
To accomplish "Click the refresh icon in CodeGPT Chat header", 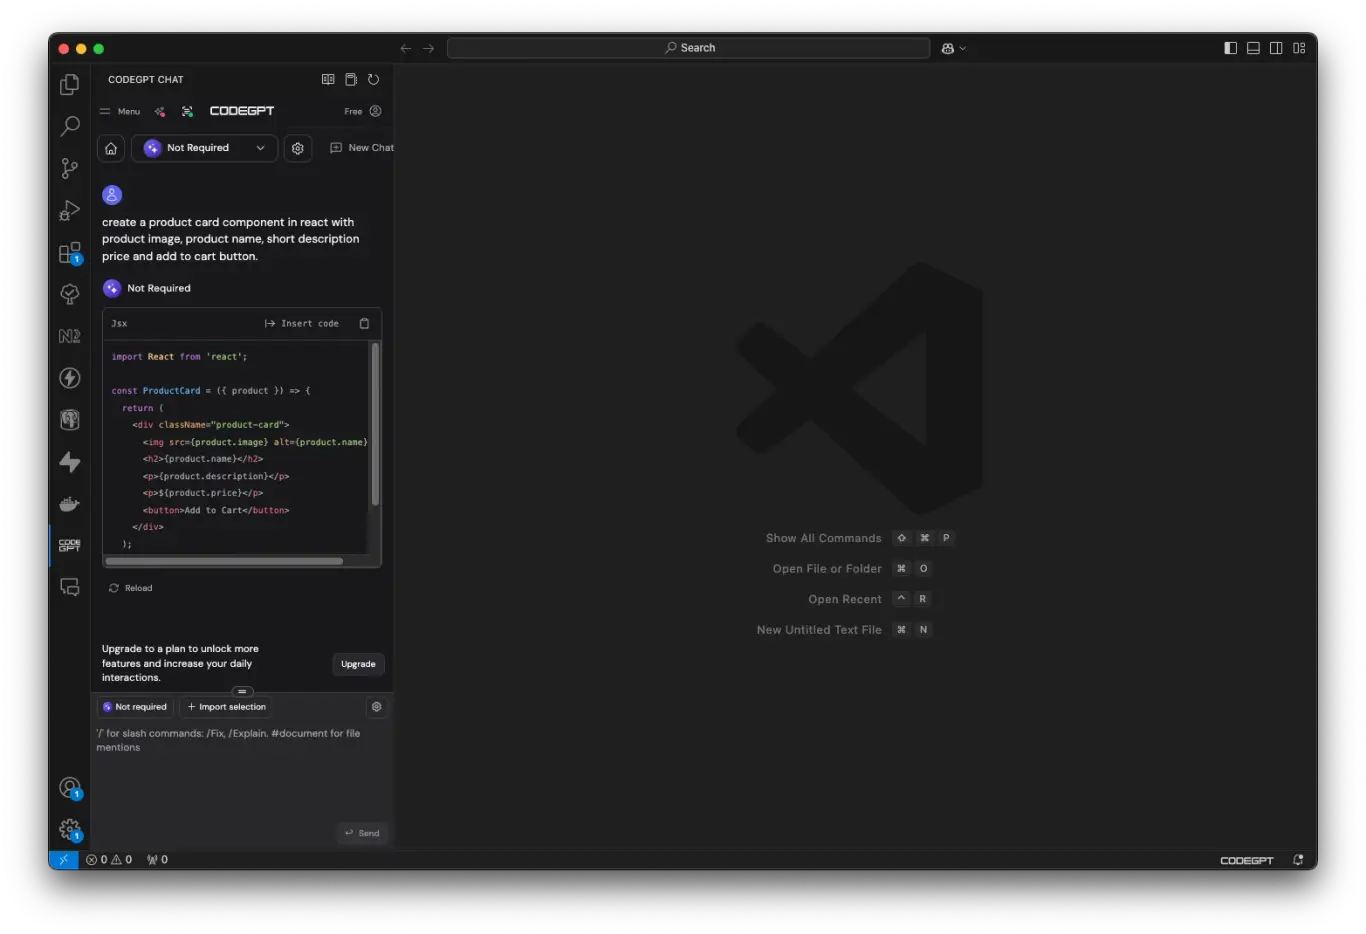I will 374,79.
